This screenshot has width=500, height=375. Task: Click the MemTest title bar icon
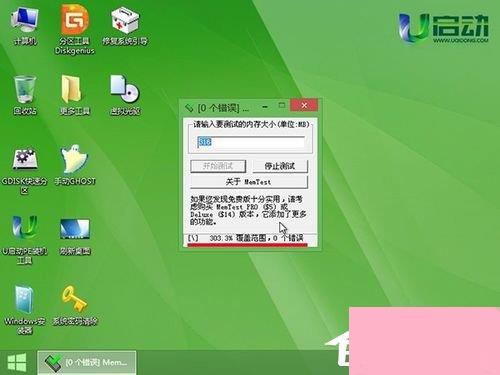[189, 108]
